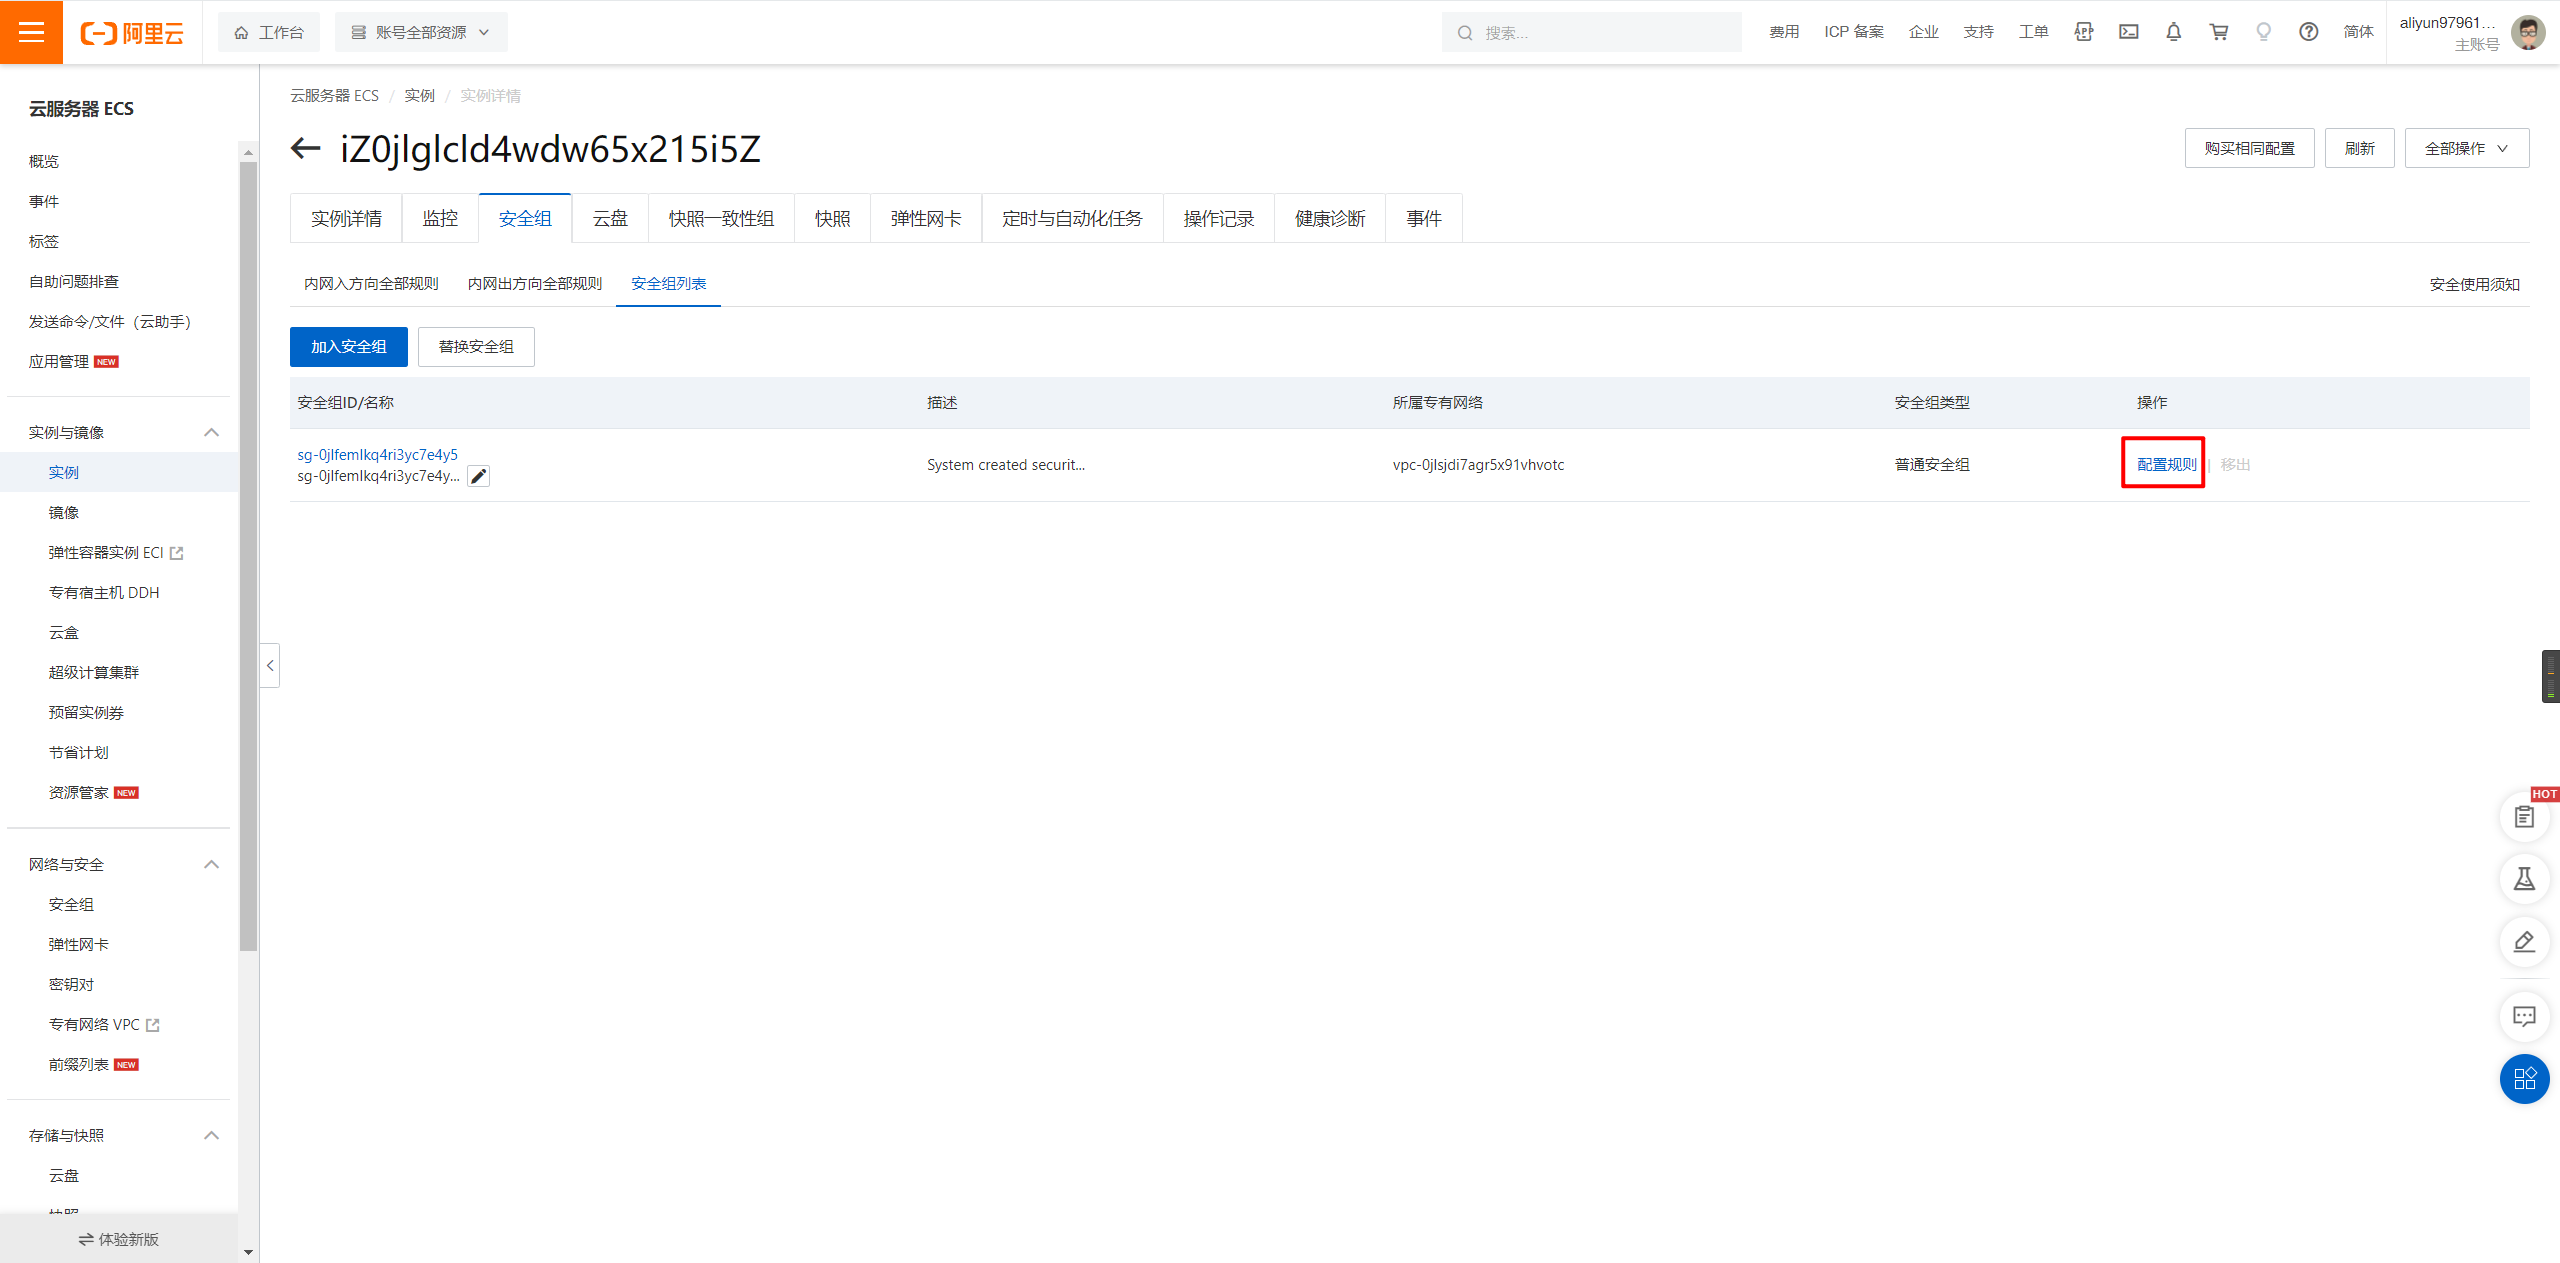Open the ECI external link icon

pos(177,553)
